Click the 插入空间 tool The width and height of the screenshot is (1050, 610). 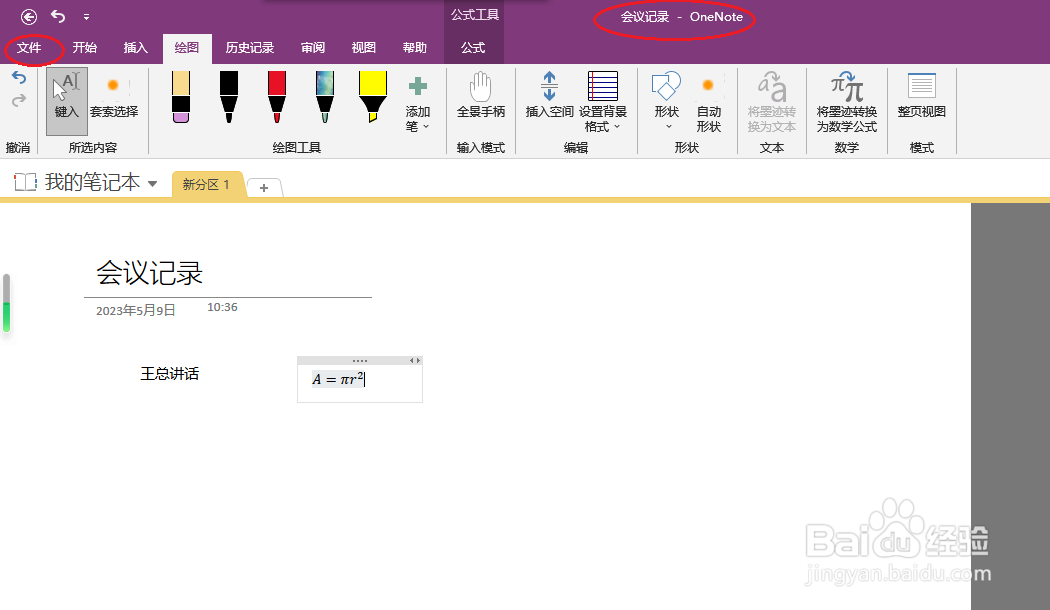click(549, 96)
